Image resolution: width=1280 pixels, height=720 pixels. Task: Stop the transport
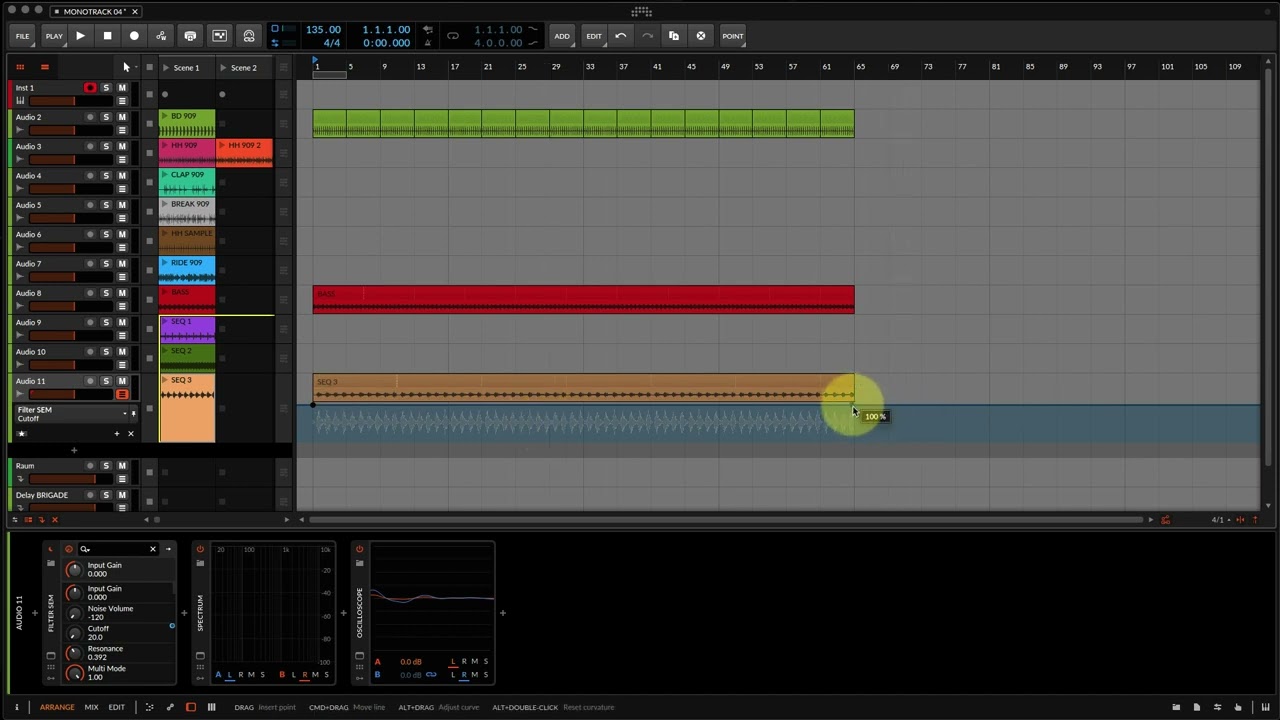107,36
